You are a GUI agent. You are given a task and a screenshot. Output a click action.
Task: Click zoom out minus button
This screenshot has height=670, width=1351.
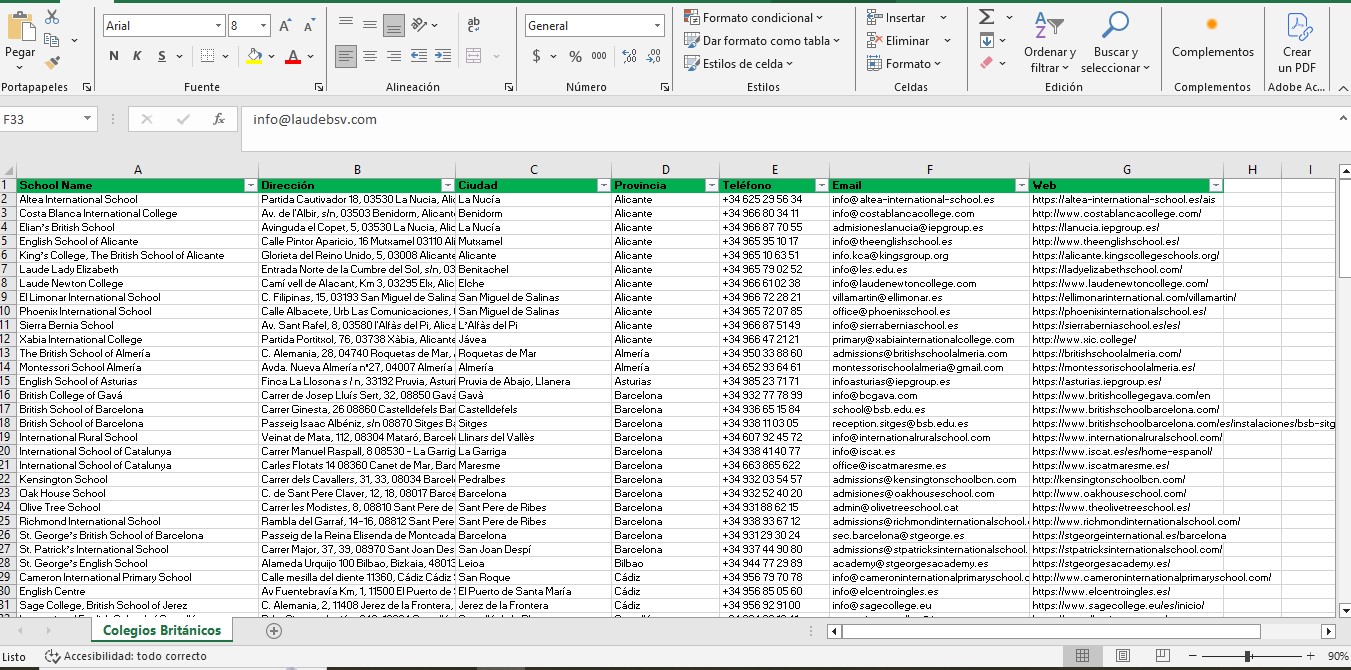[x=1193, y=656]
